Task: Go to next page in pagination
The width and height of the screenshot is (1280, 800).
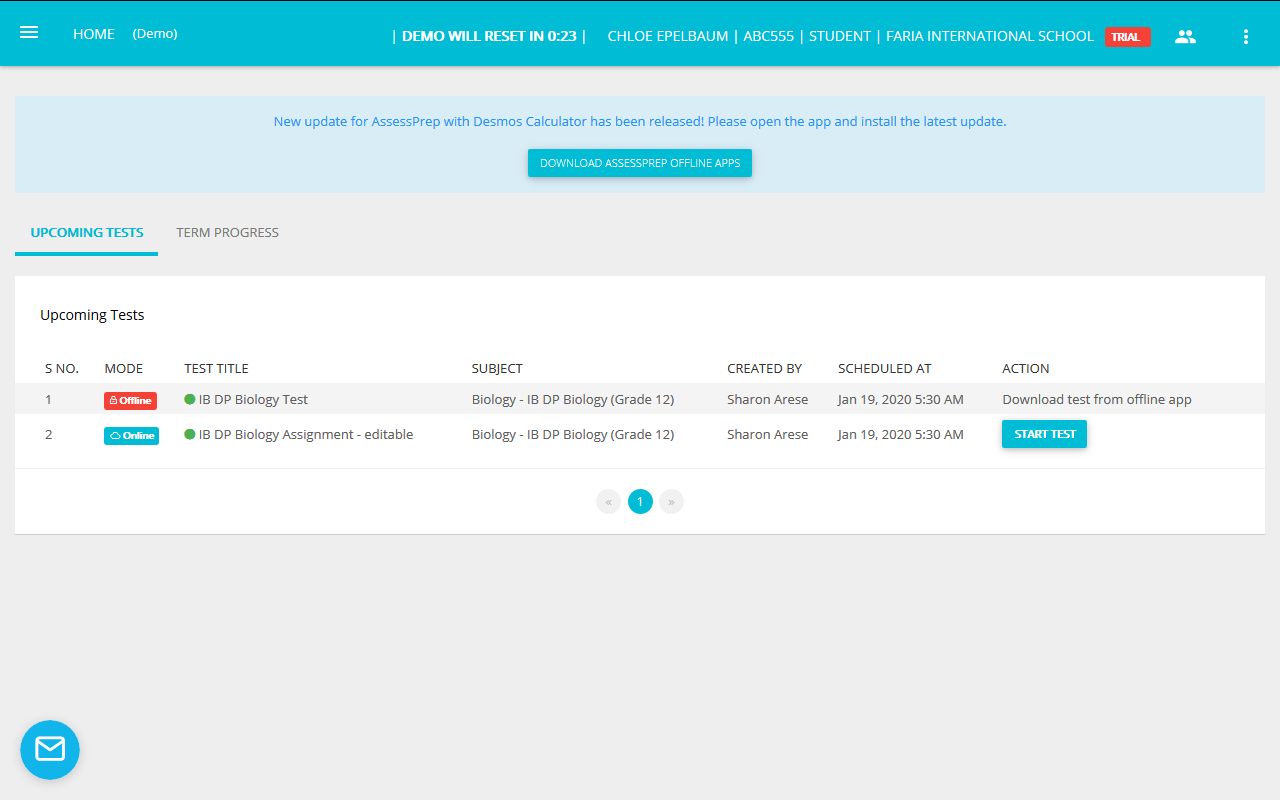Action: [x=671, y=502]
